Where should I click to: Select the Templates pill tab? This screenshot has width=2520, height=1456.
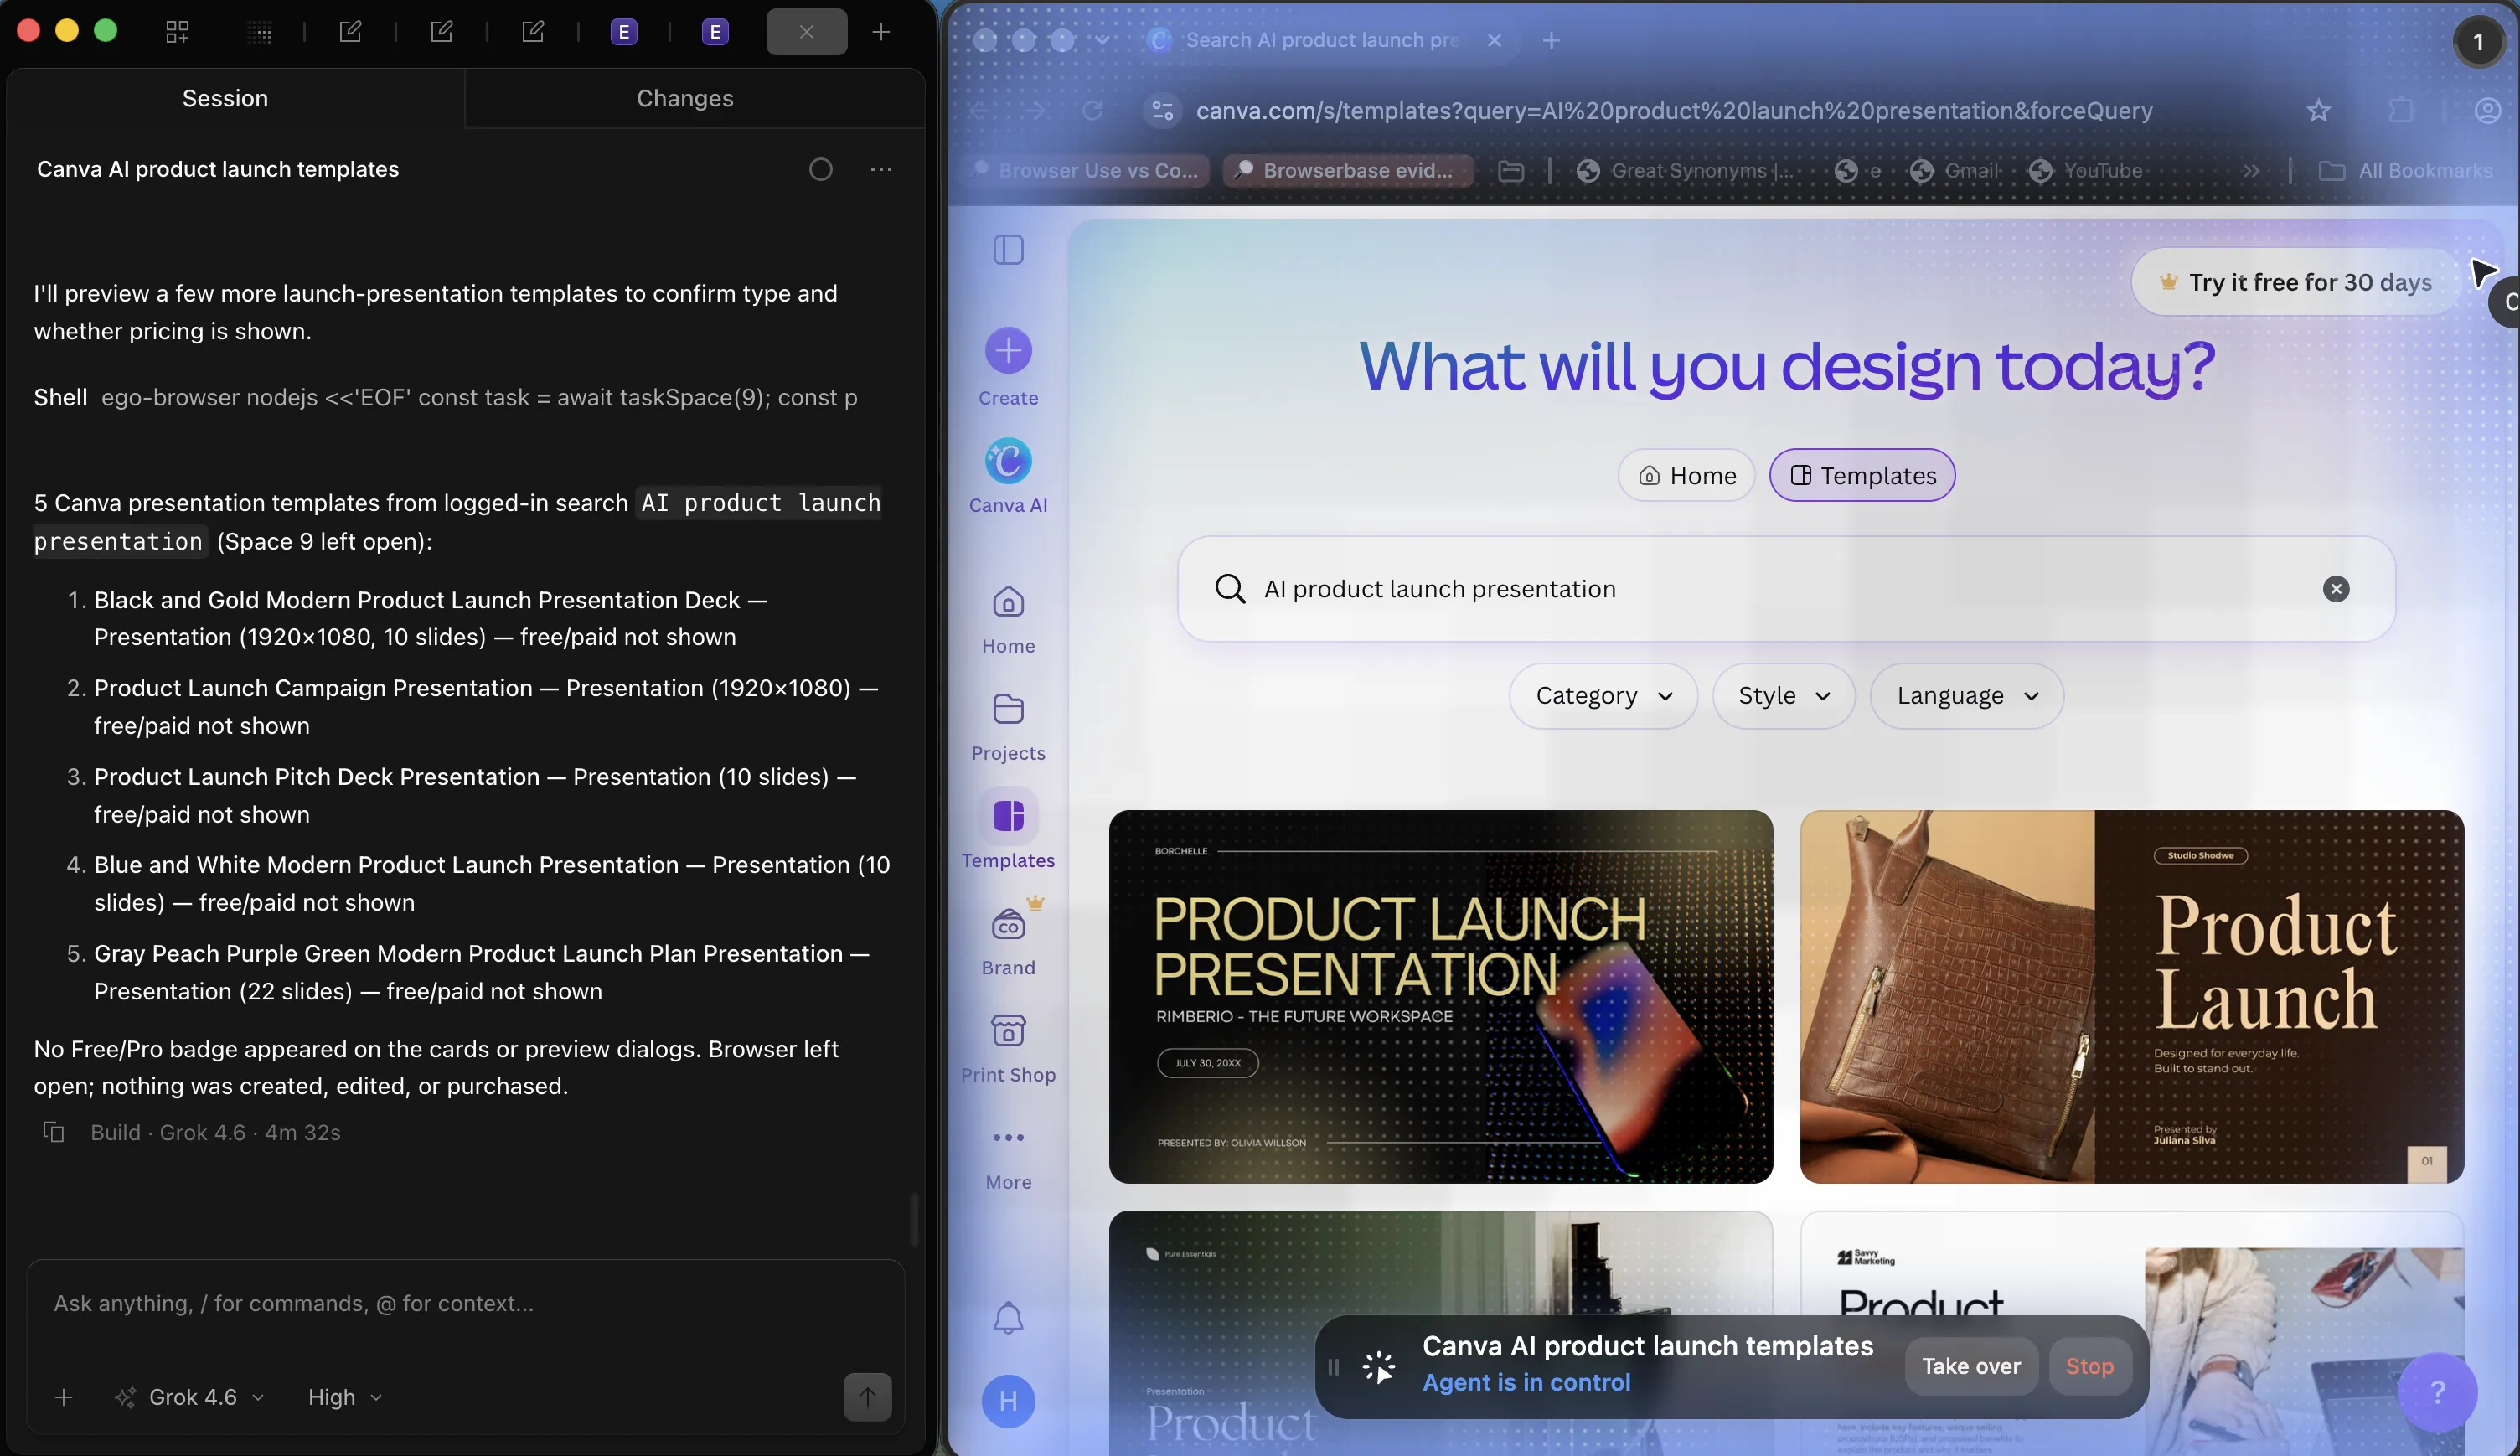click(1862, 475)
